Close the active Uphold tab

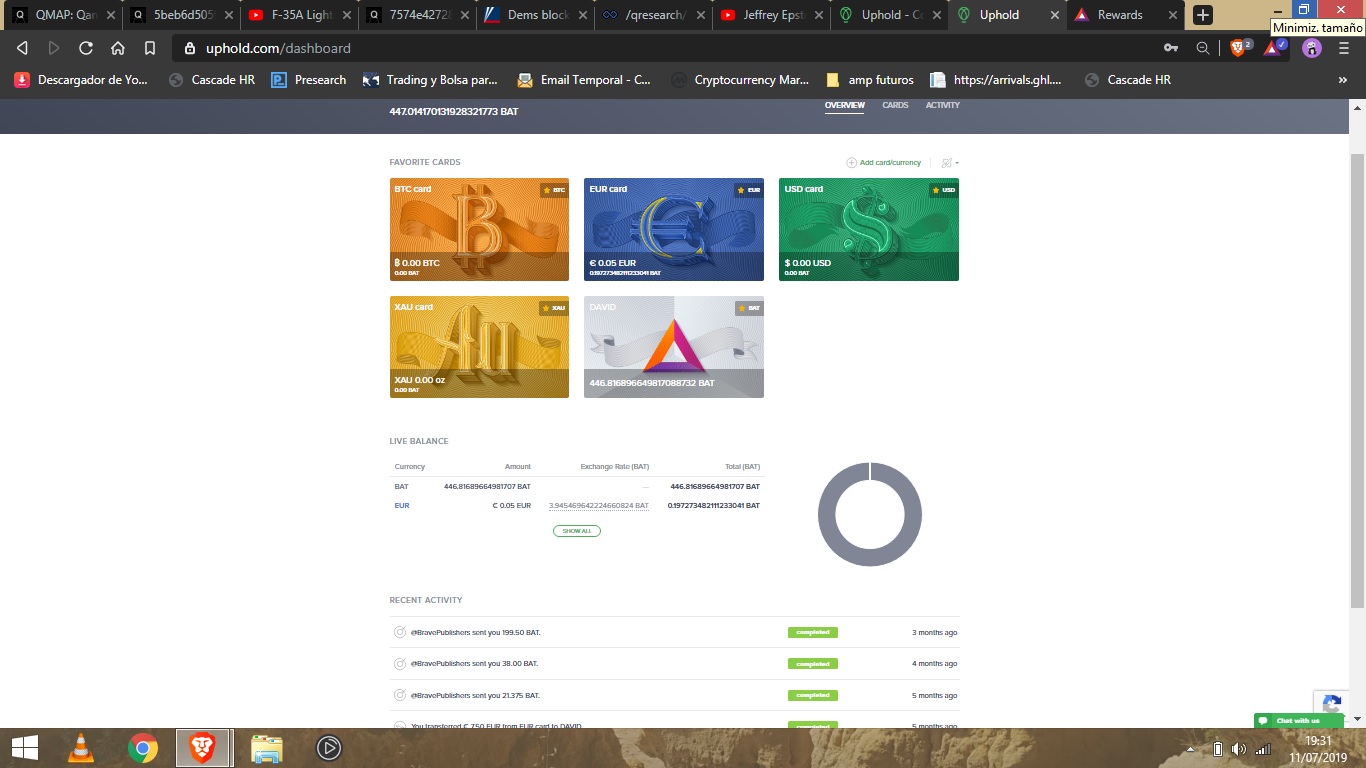tap(1054, 15)
